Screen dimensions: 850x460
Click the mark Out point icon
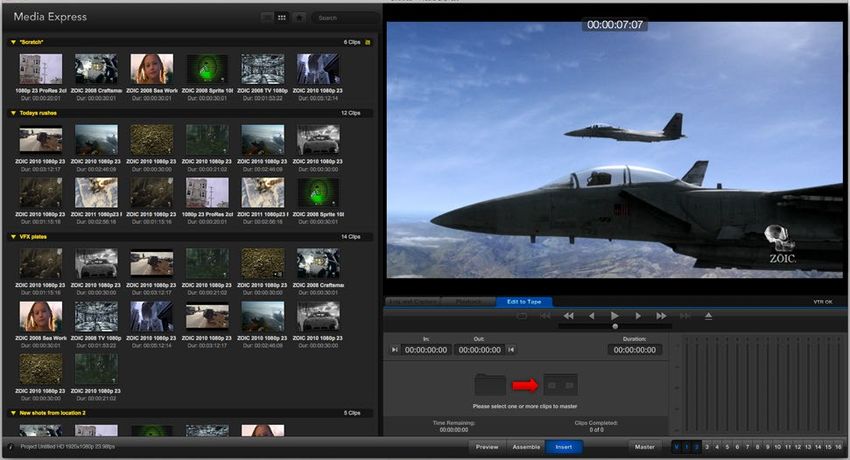tap(511, 350)
